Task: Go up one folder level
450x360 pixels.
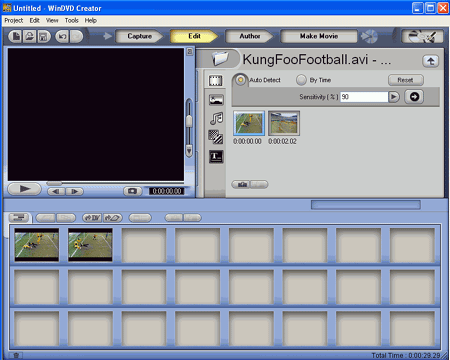Action: [430, 61]
